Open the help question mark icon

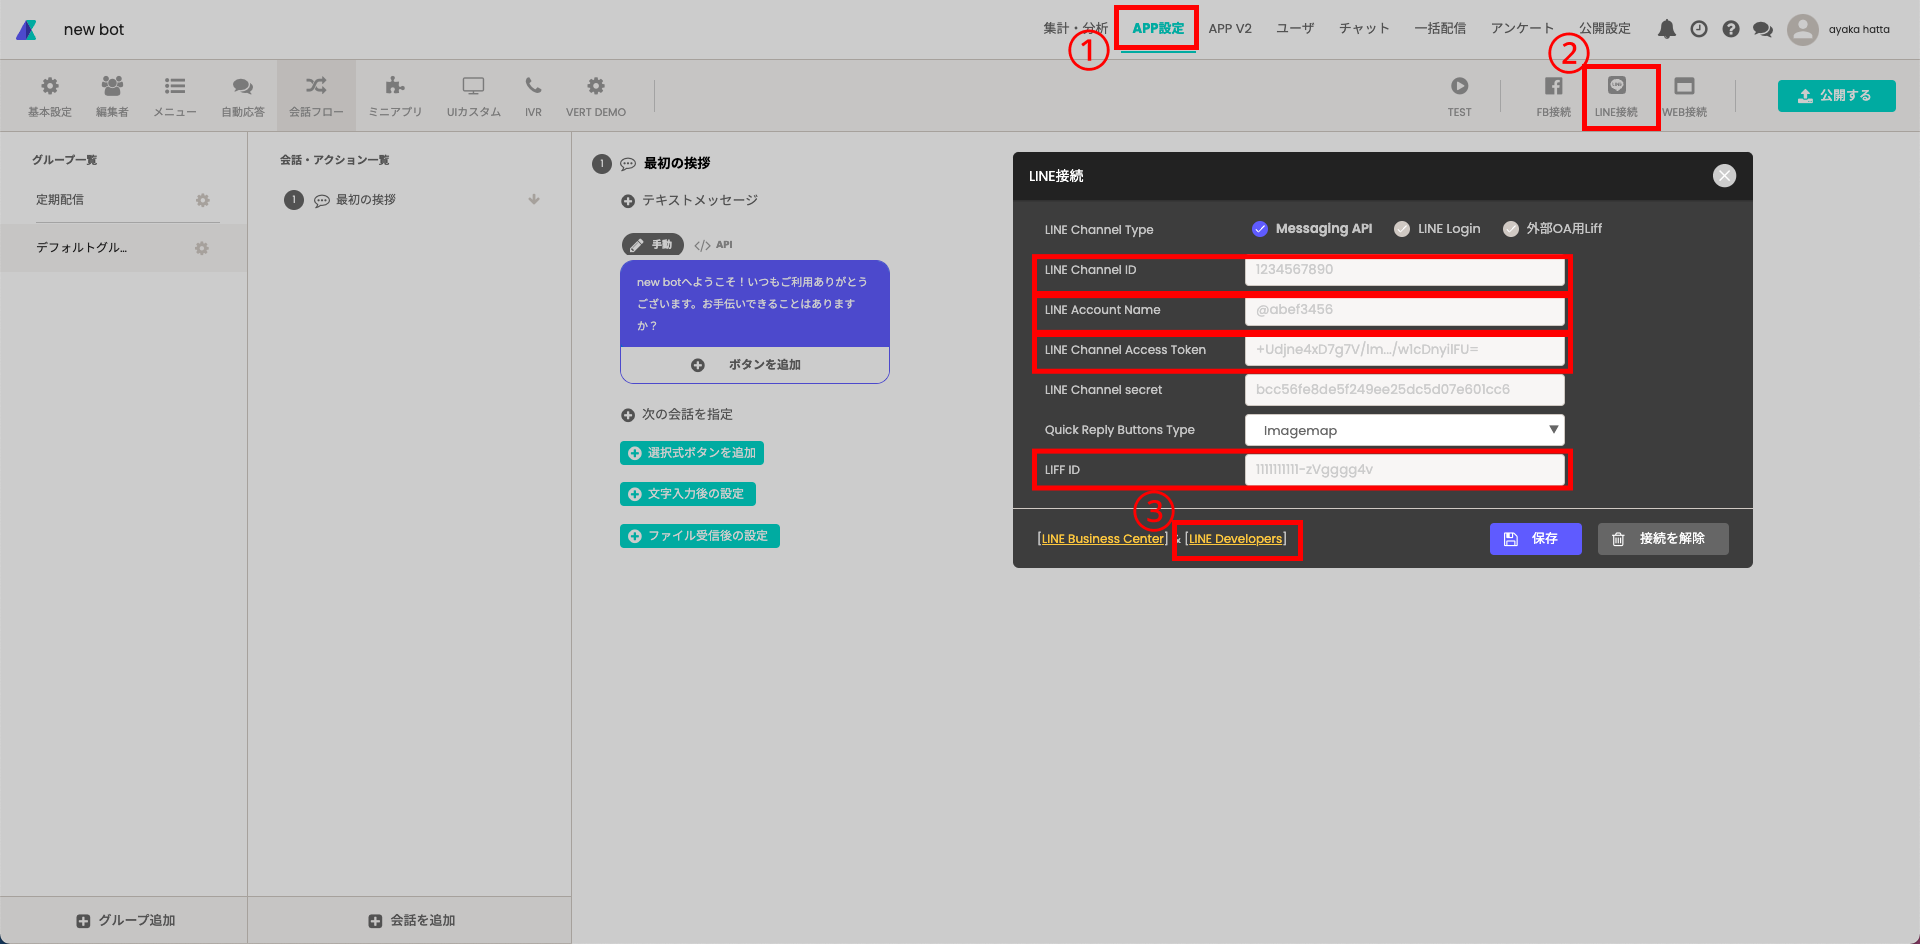click(x=1731, y=29)
